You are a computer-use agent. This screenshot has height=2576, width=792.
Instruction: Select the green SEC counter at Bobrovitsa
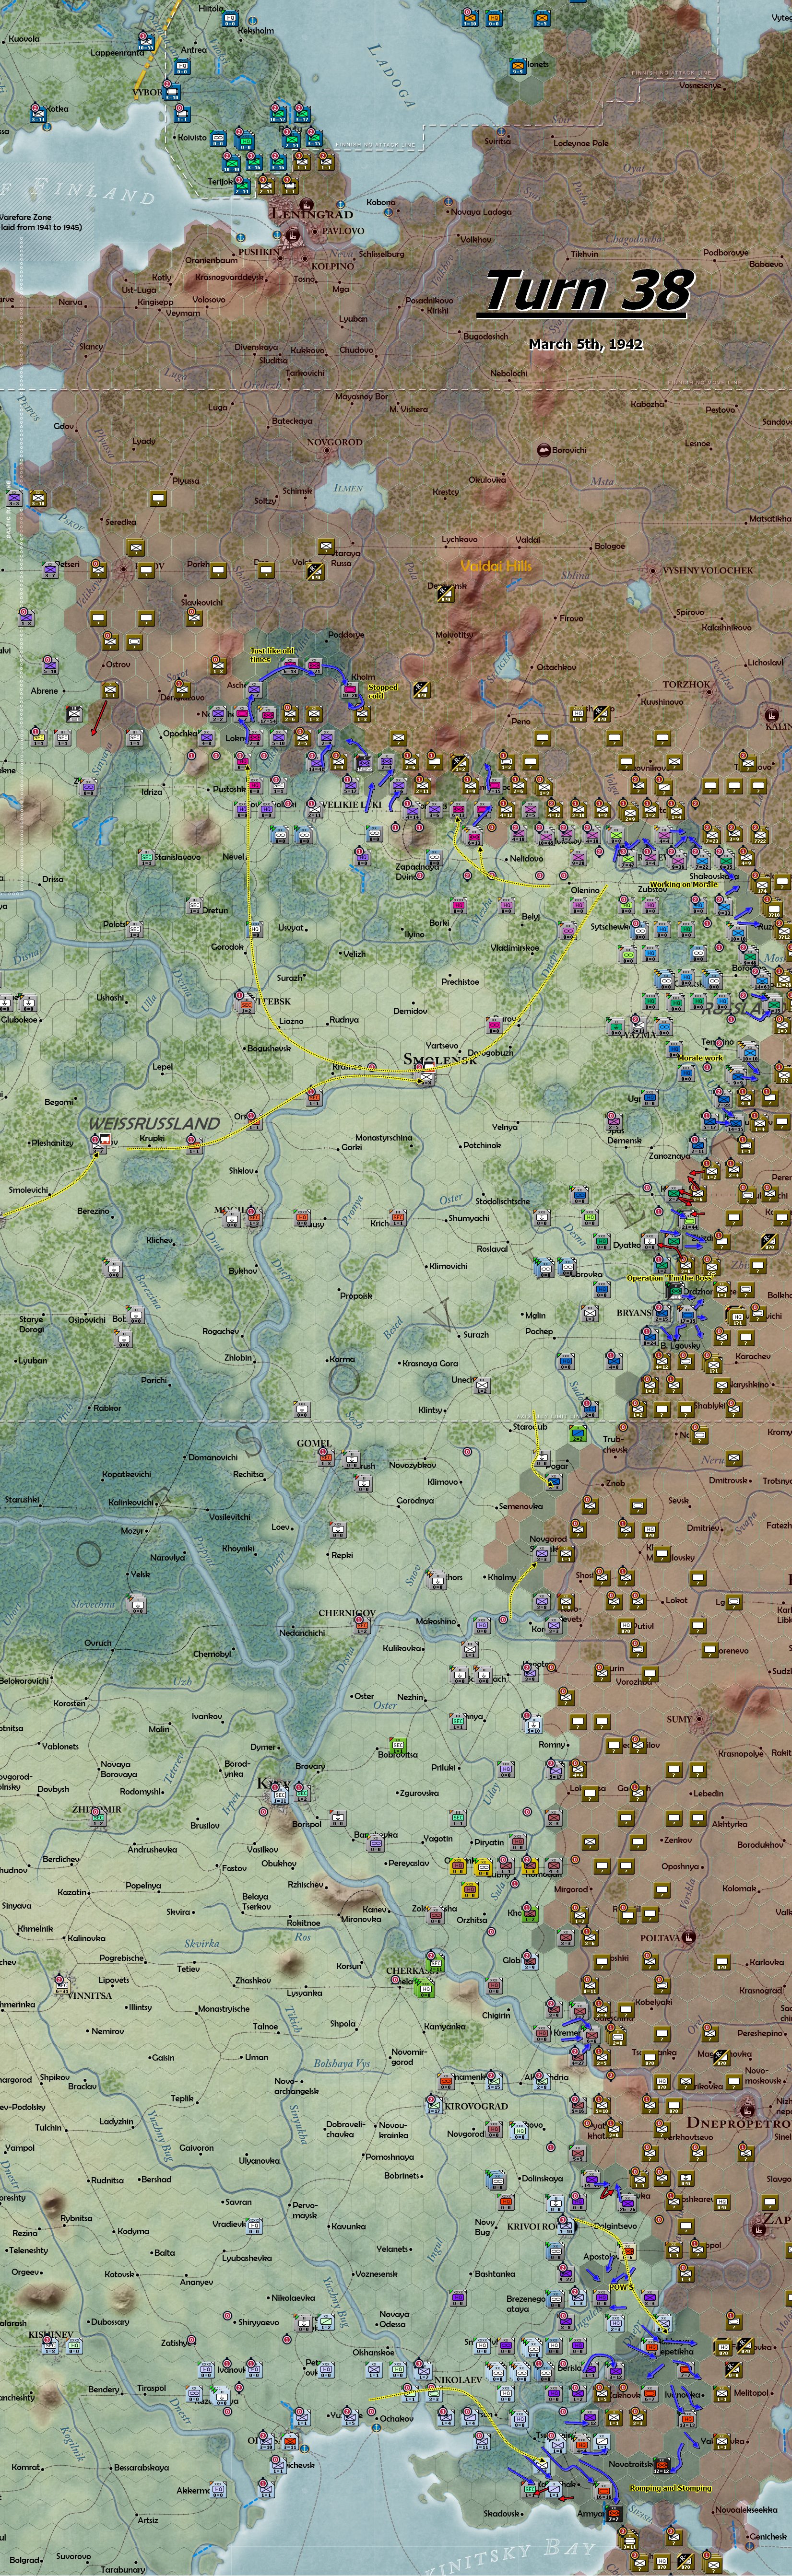397,1745
